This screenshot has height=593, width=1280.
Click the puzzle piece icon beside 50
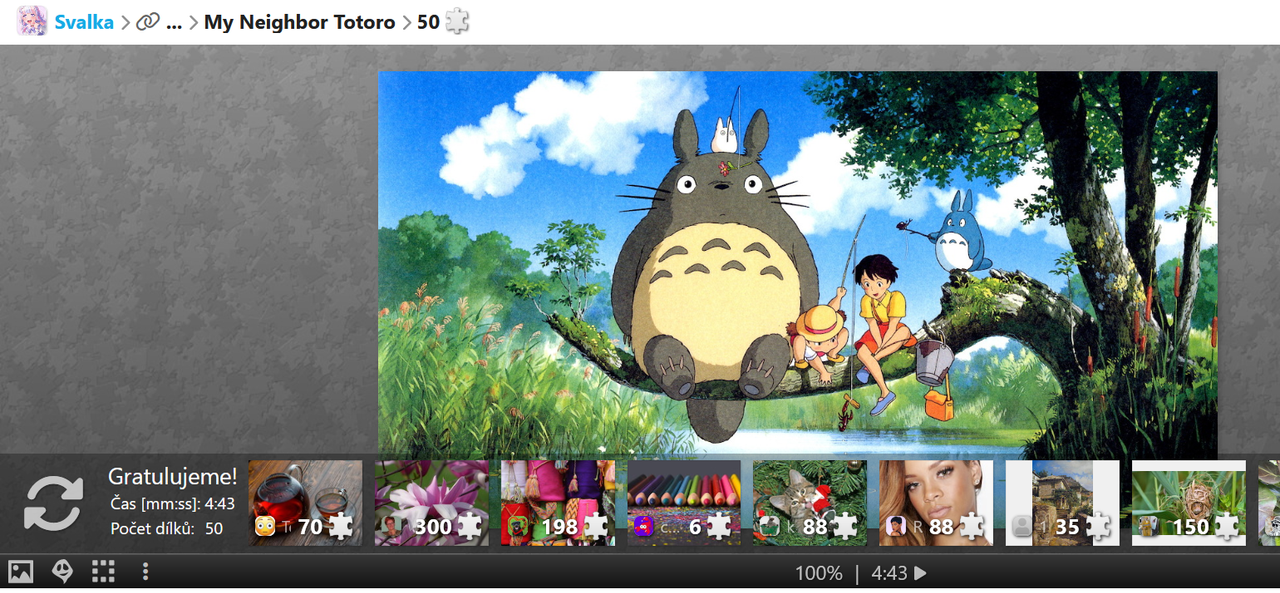click(x=457, y=21)
